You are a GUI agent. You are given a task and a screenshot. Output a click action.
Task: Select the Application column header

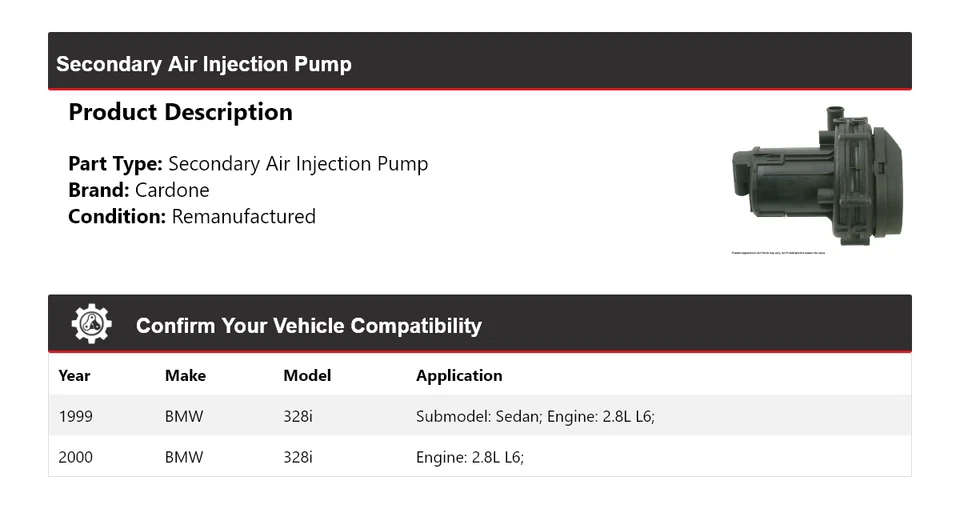click(x=459, y=376)
